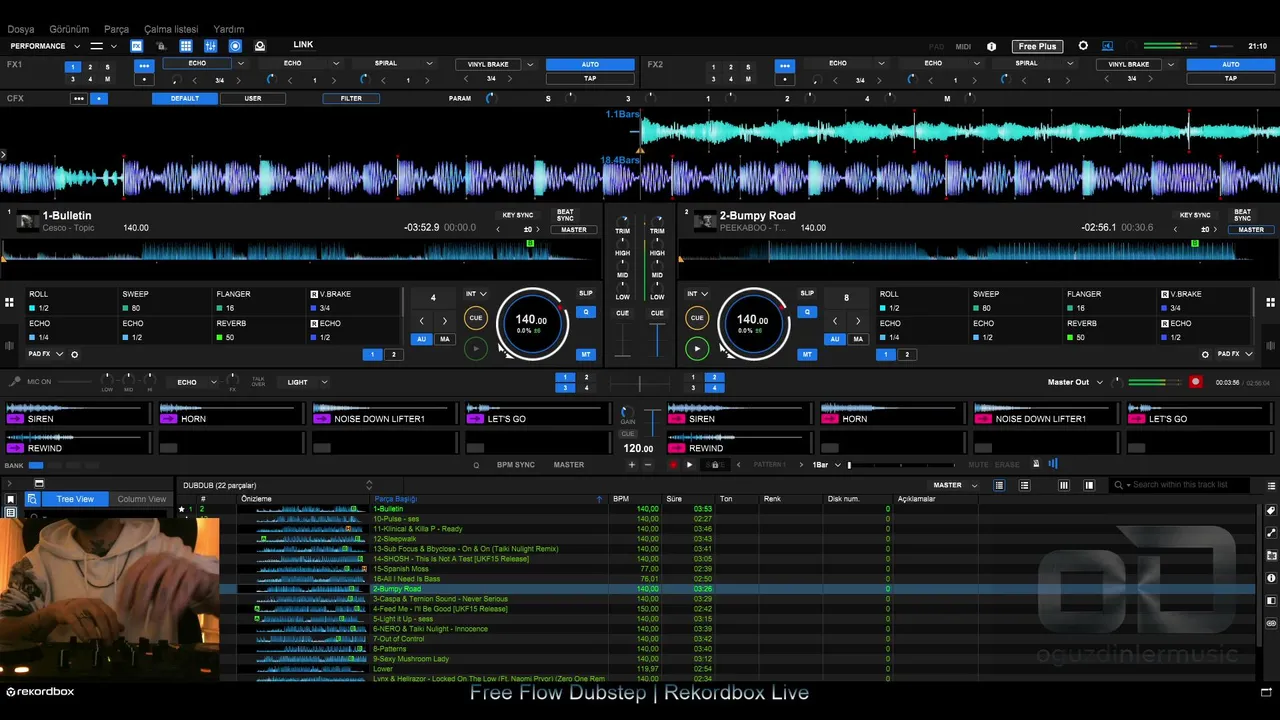
Task: Click the Free Plus plan button
Action: point(1037,46)
